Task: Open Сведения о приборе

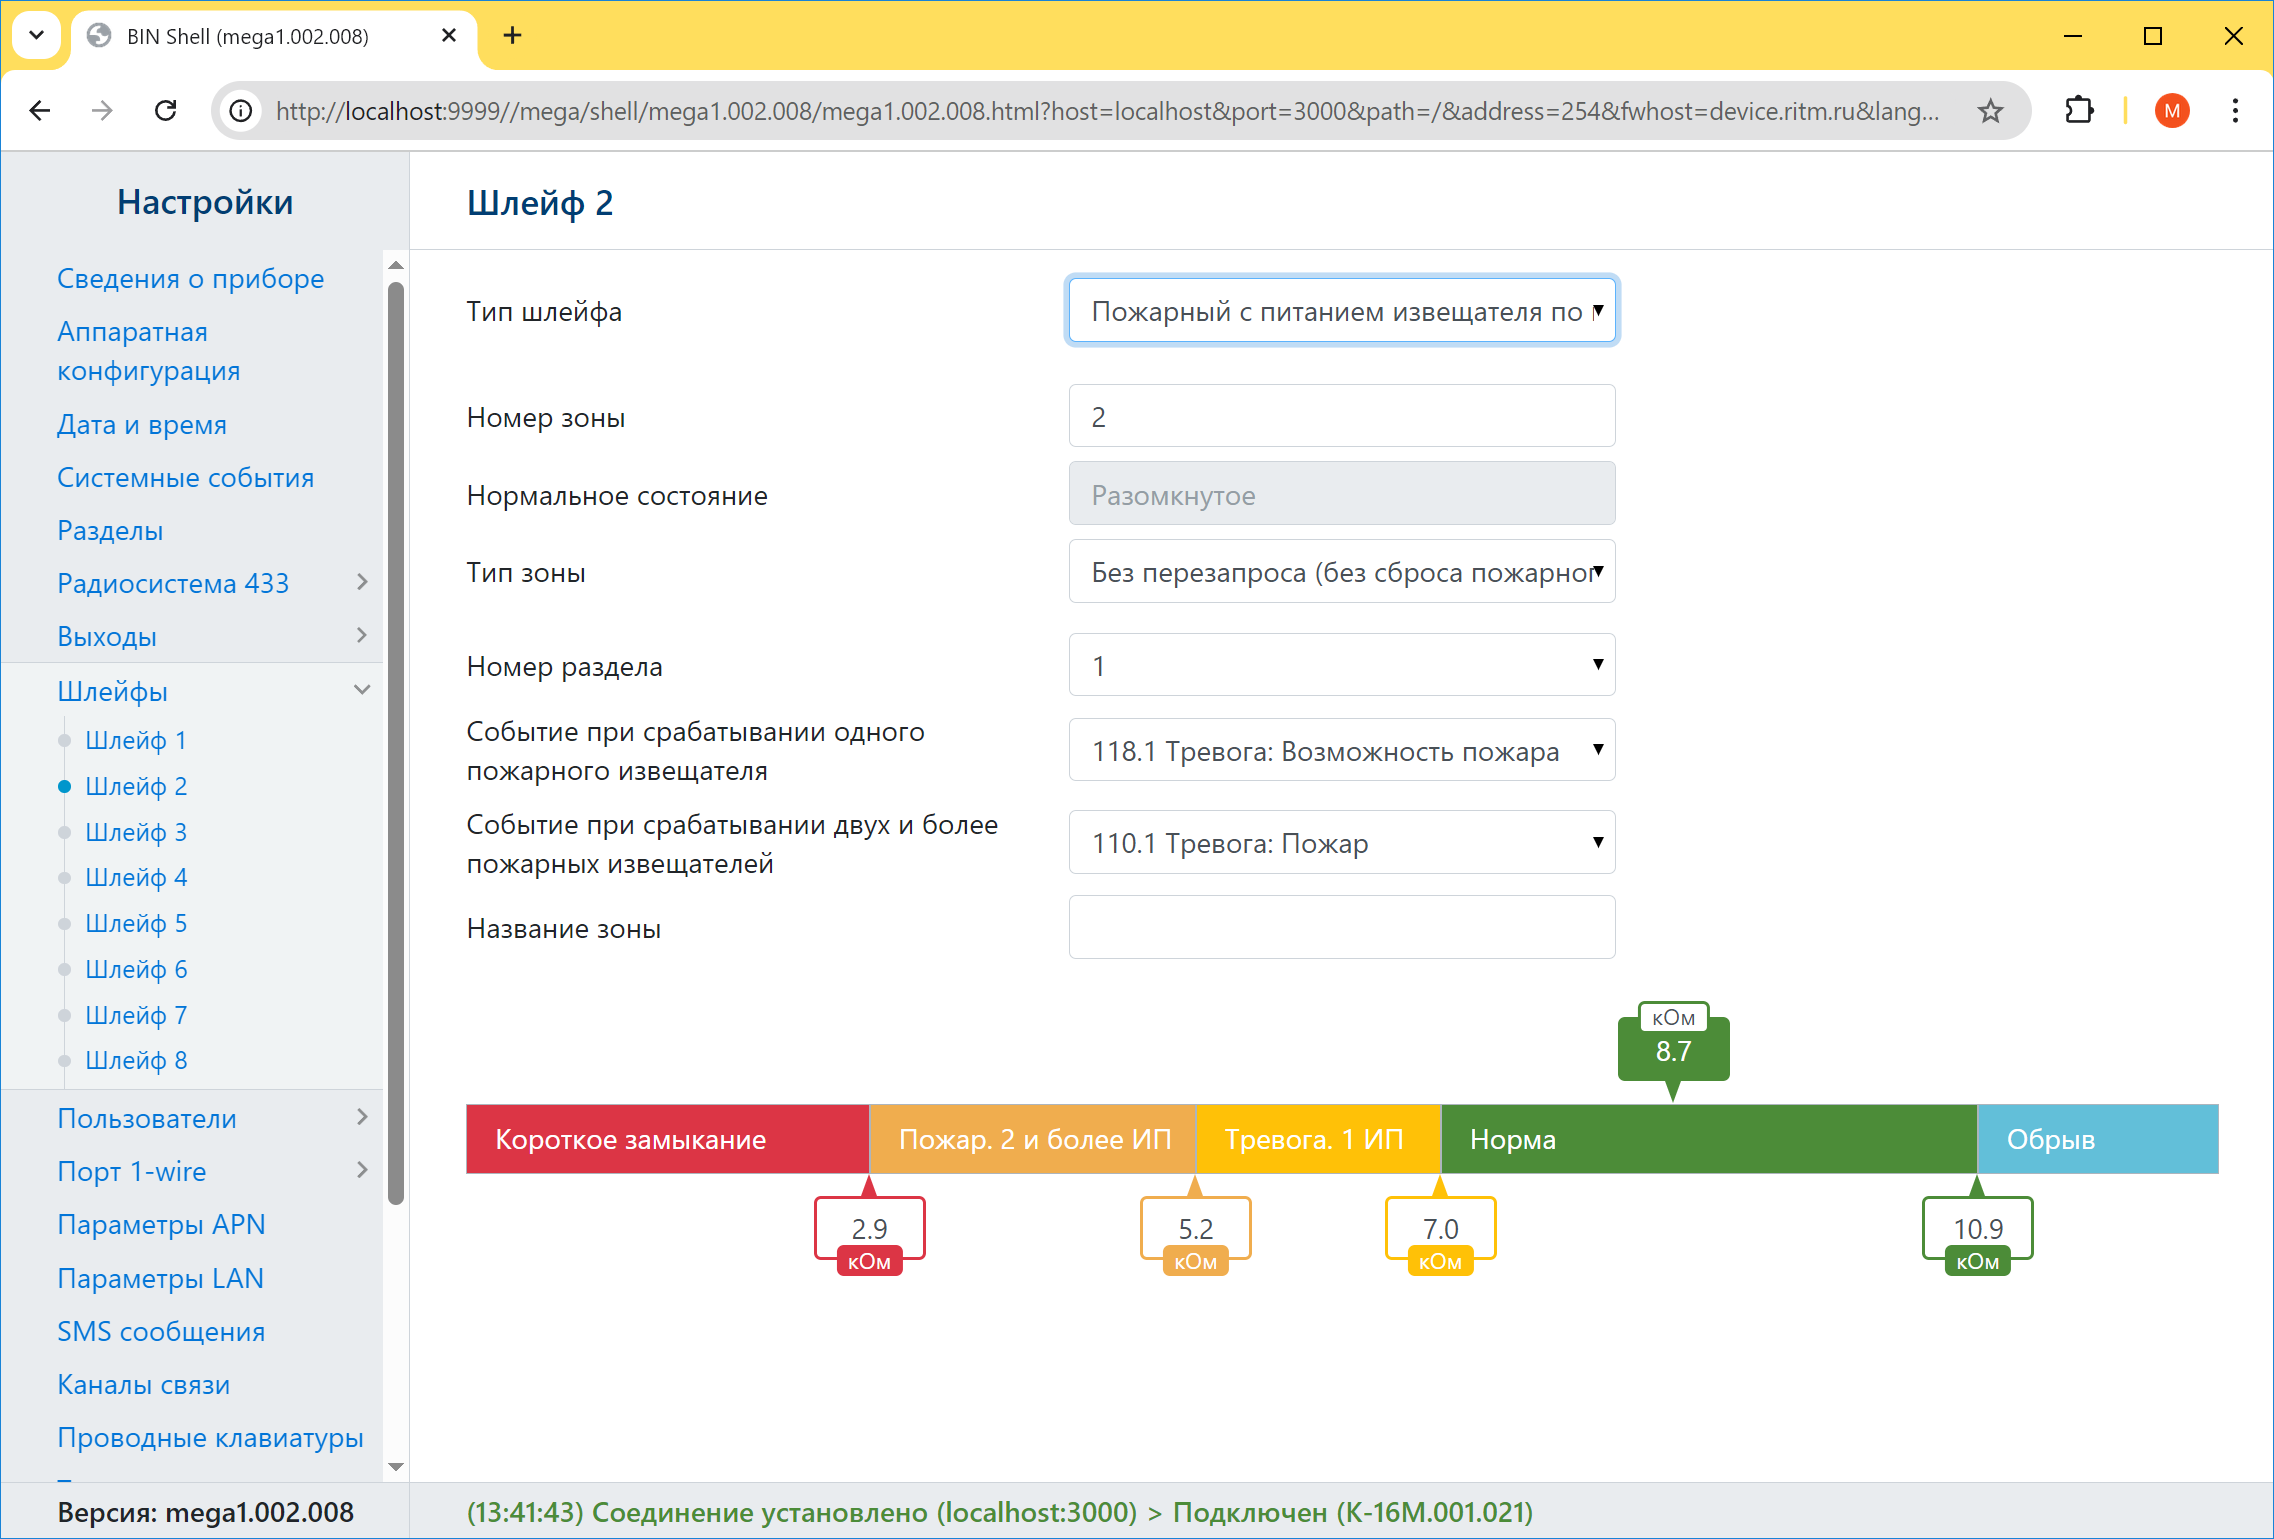Action: coord(190,278)
